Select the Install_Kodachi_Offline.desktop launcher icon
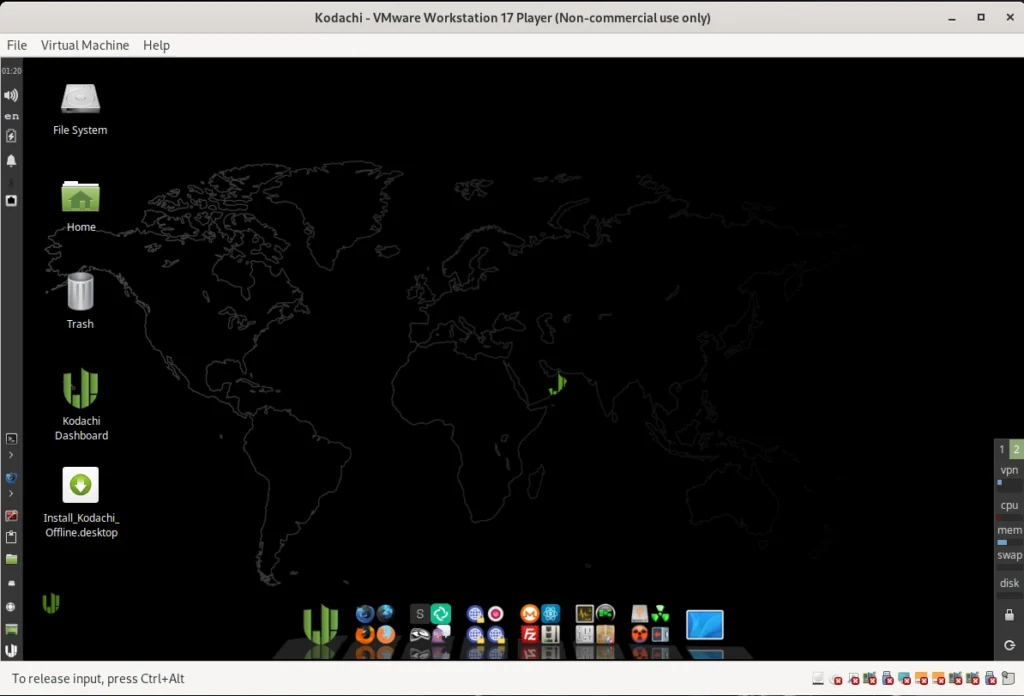The width and height of the screenshot is (1024, 696). click(x=81, y=502)
